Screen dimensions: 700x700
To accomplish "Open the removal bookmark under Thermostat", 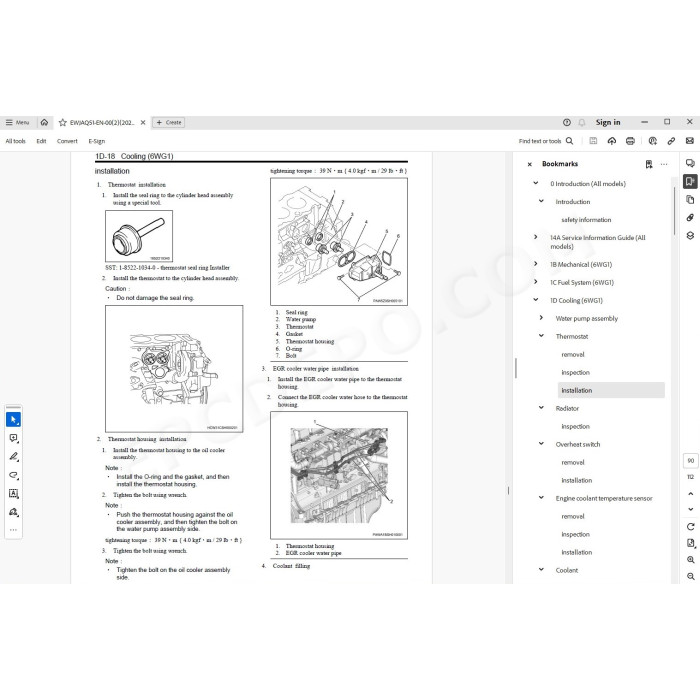I will coord(573,354).
